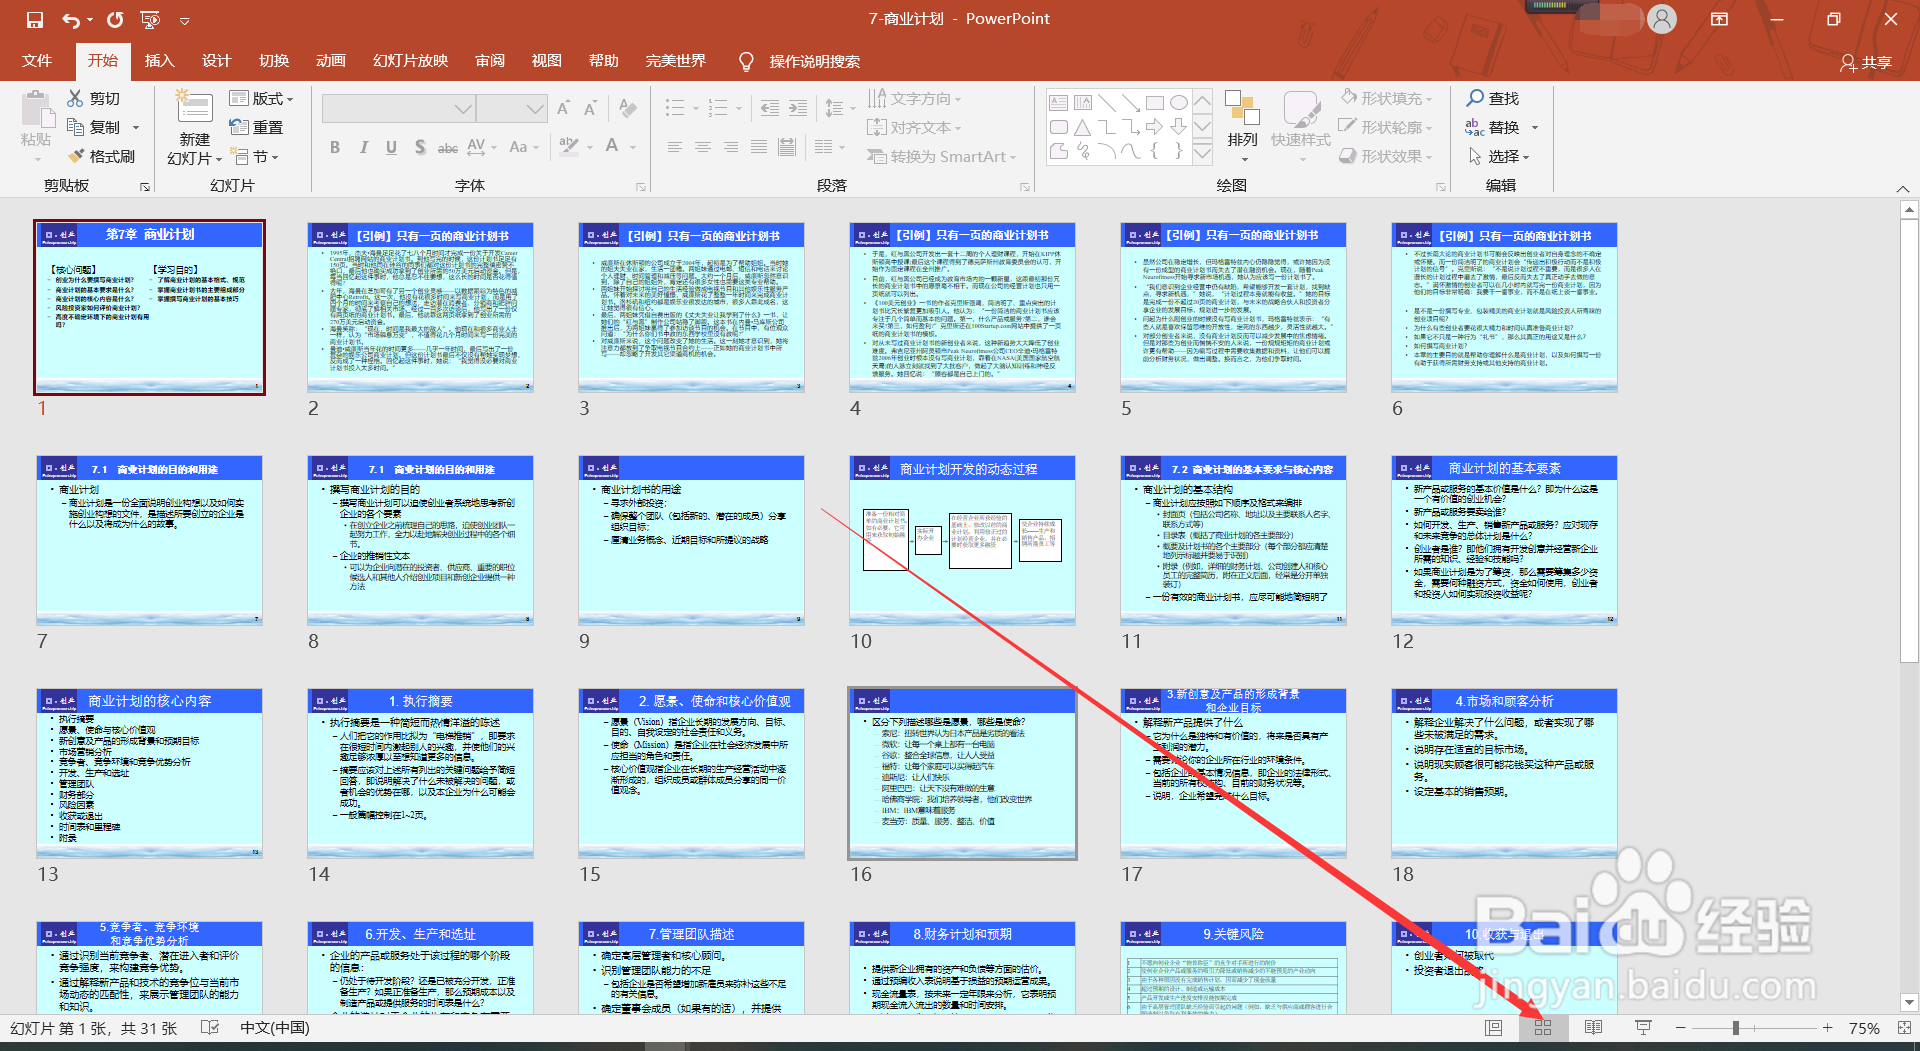Expand the 选择 (select) dropdown
This screenshot has width=1920, height=1051.
(x=1499, y=156)
